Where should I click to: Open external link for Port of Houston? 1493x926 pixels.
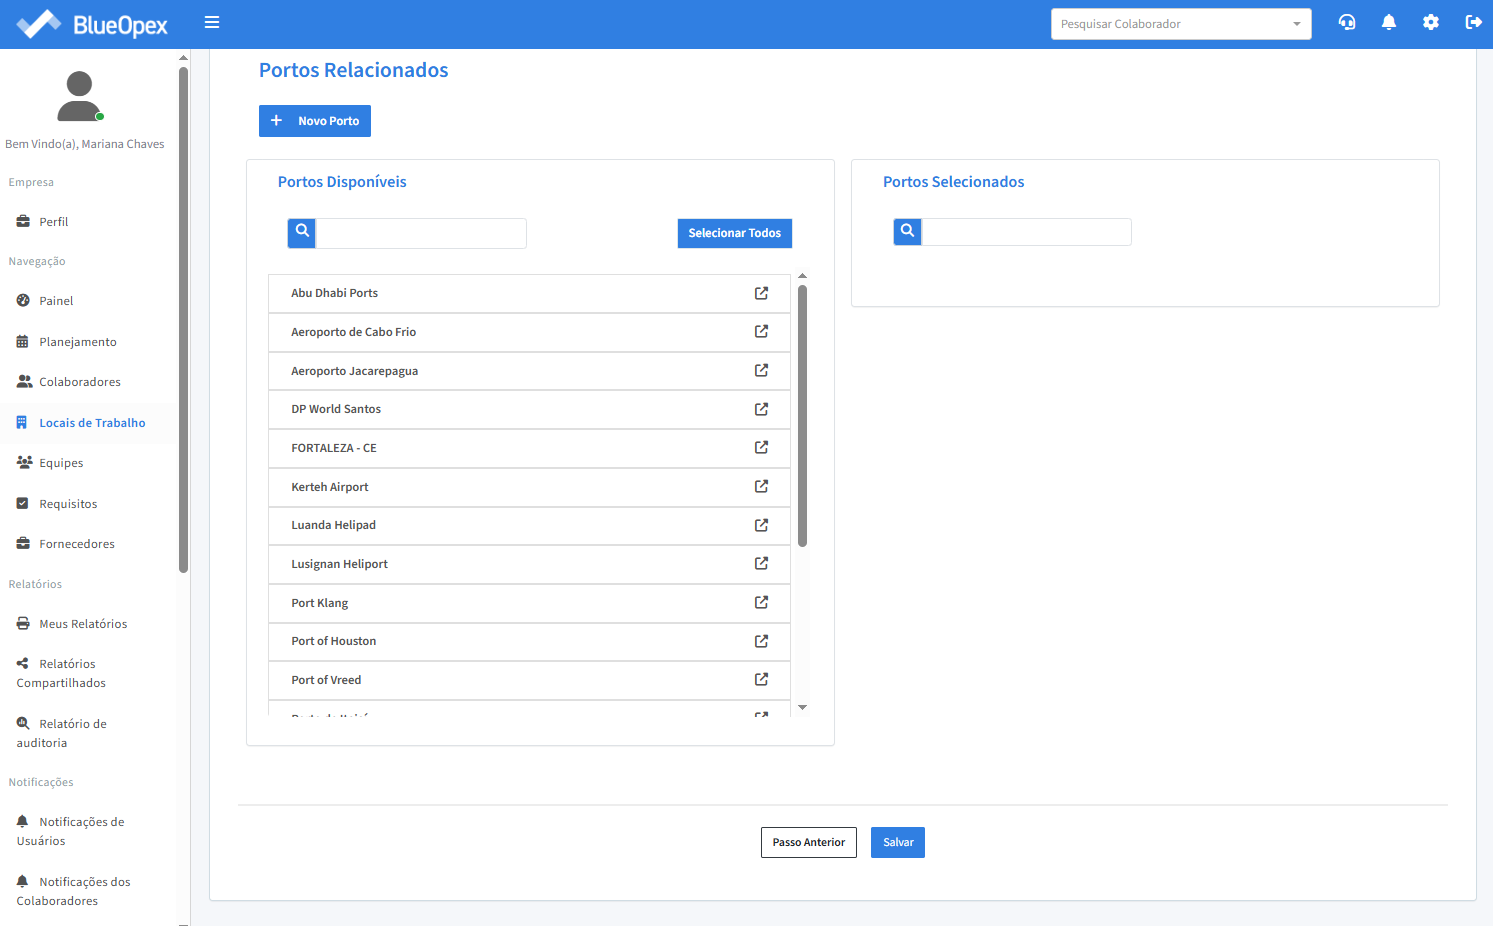(761, 641)
